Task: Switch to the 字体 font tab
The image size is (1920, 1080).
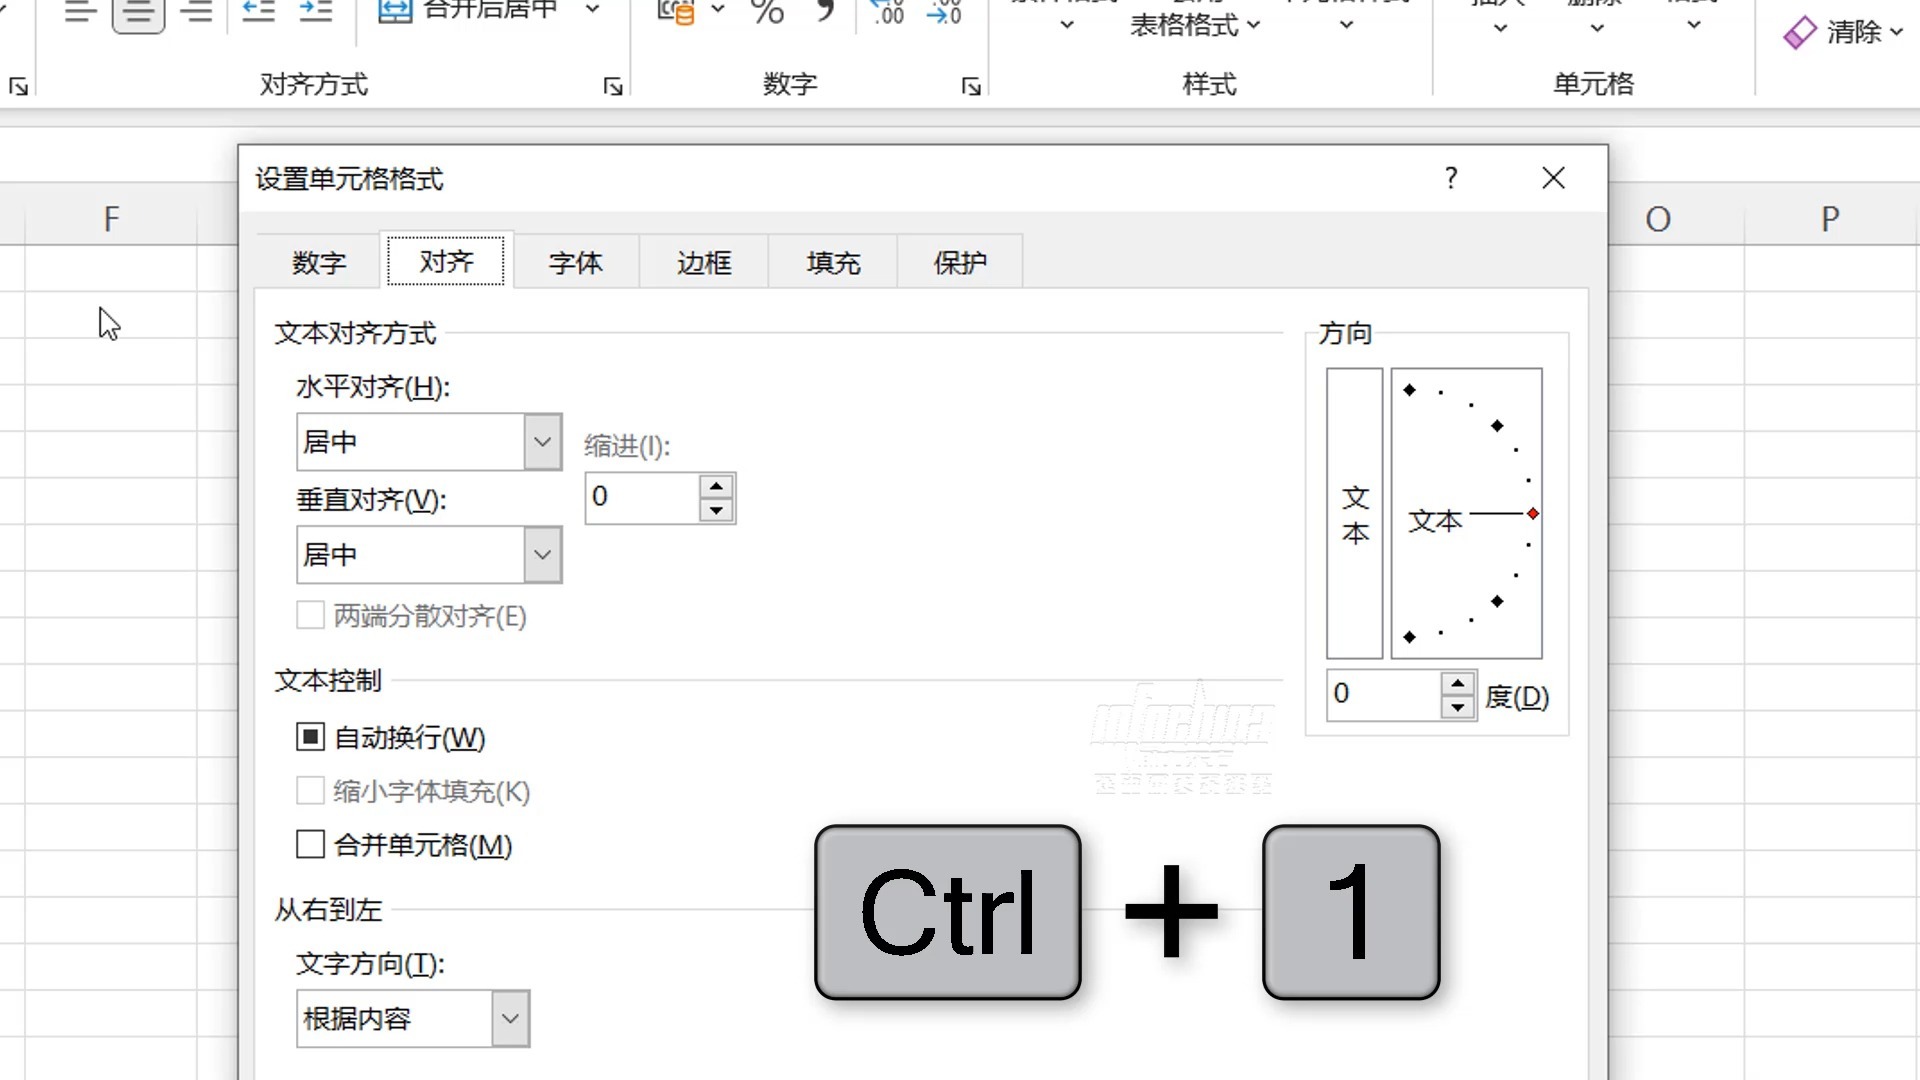Action: [576, 263]
